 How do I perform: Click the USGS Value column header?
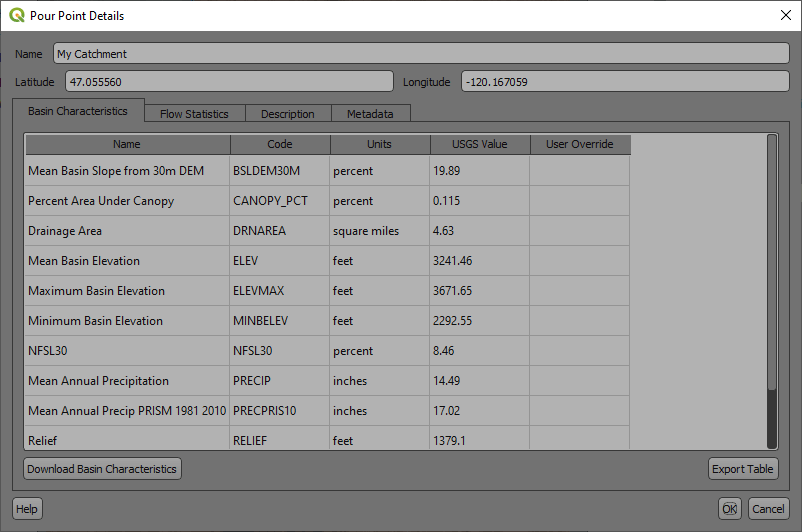coord(480,144)
